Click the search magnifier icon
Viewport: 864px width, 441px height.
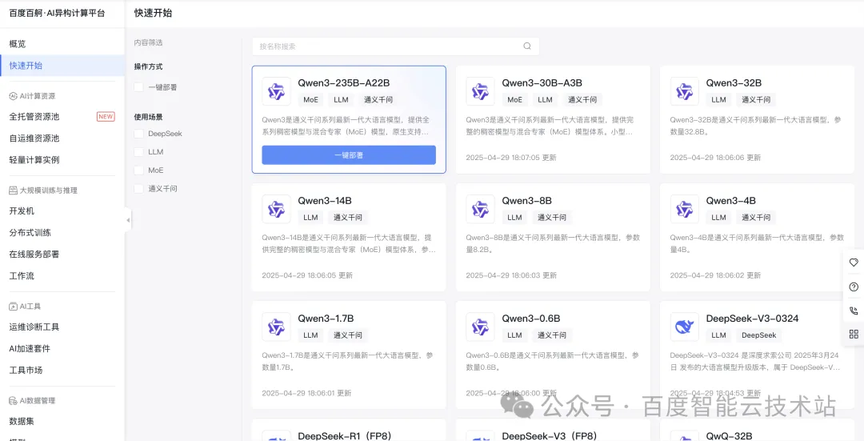pos(527,46)
